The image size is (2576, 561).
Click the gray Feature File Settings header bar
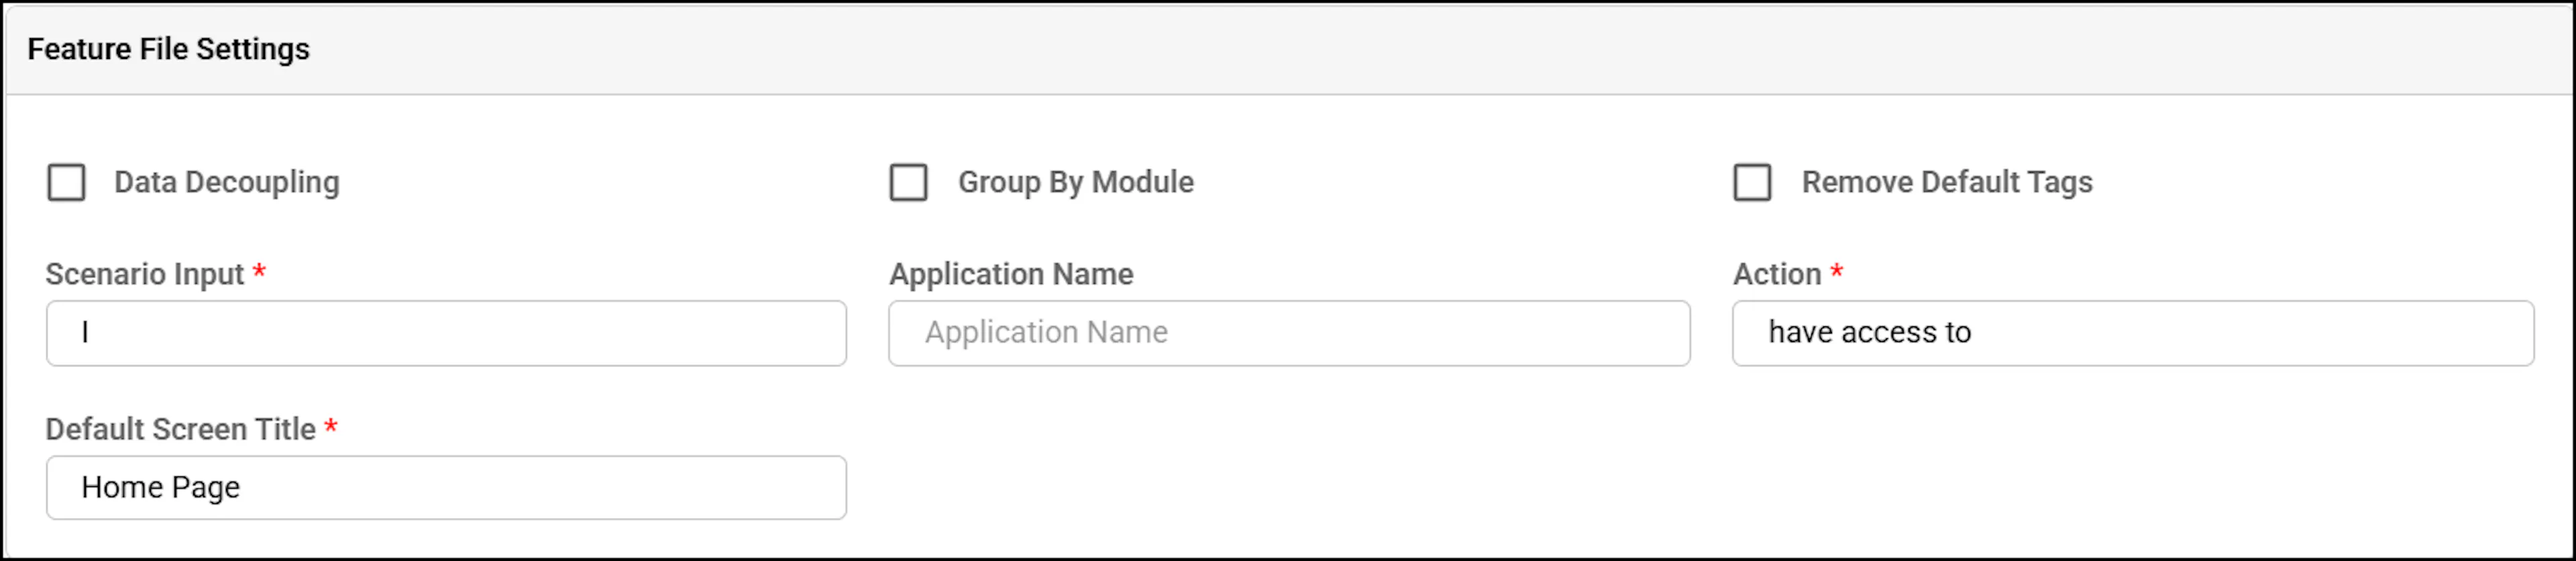click(x=1288, y=49)
